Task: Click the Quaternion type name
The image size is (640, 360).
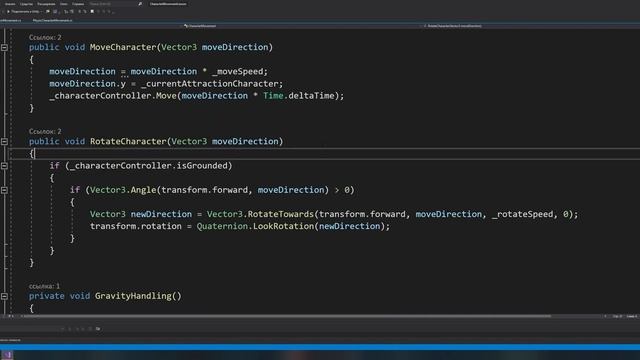Action: 222,227
